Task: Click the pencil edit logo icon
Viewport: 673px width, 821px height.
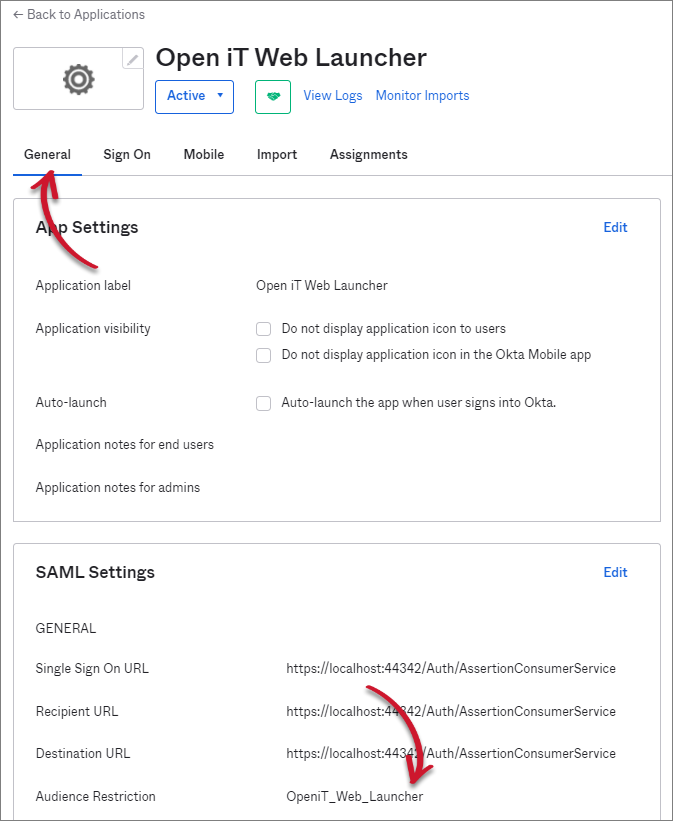Action: pos(132,60)
